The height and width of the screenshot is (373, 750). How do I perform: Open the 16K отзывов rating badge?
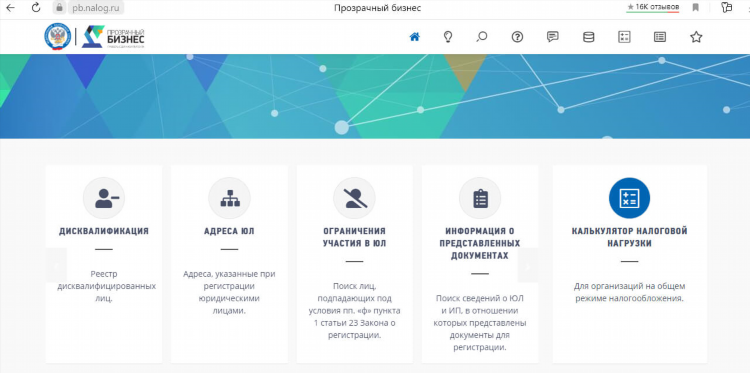(652, 7)
